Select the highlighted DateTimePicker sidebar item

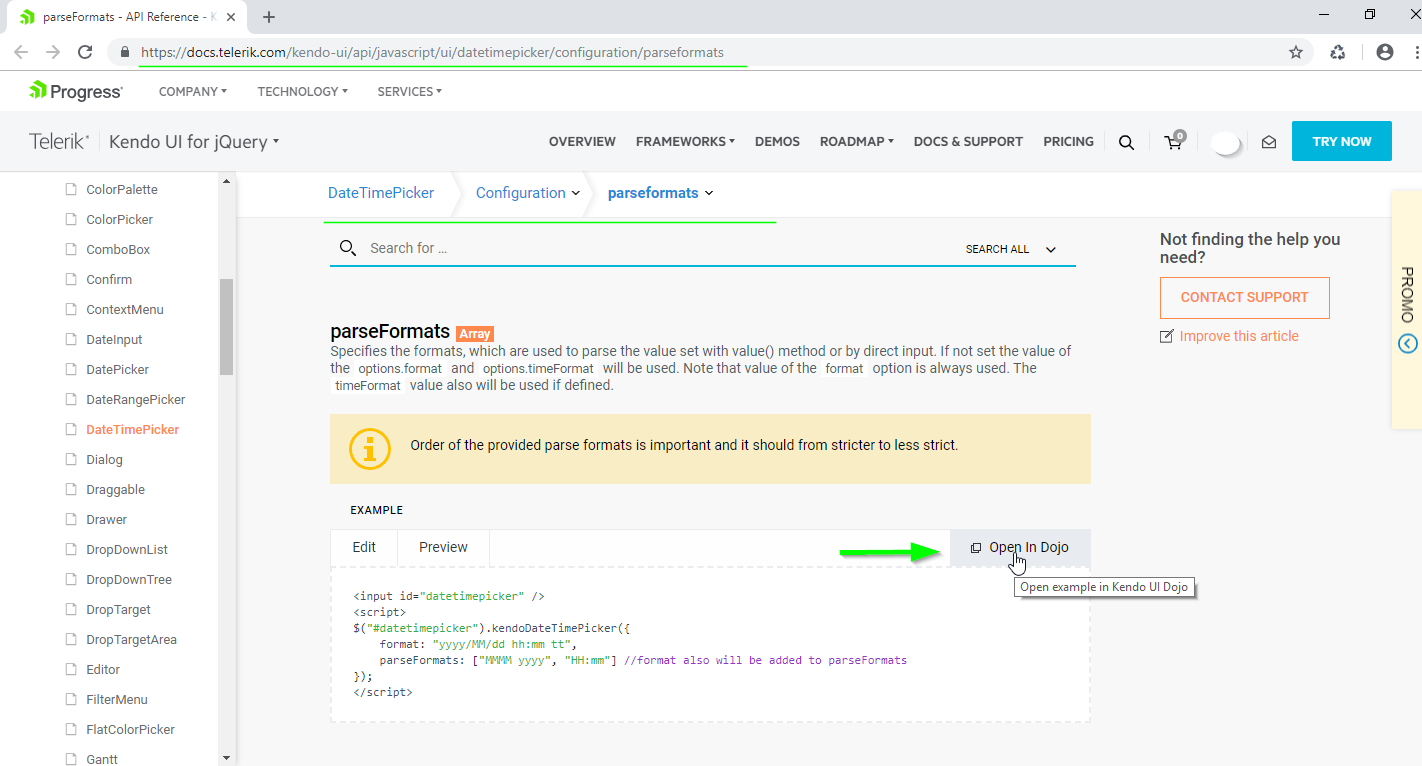click(133, 429)
